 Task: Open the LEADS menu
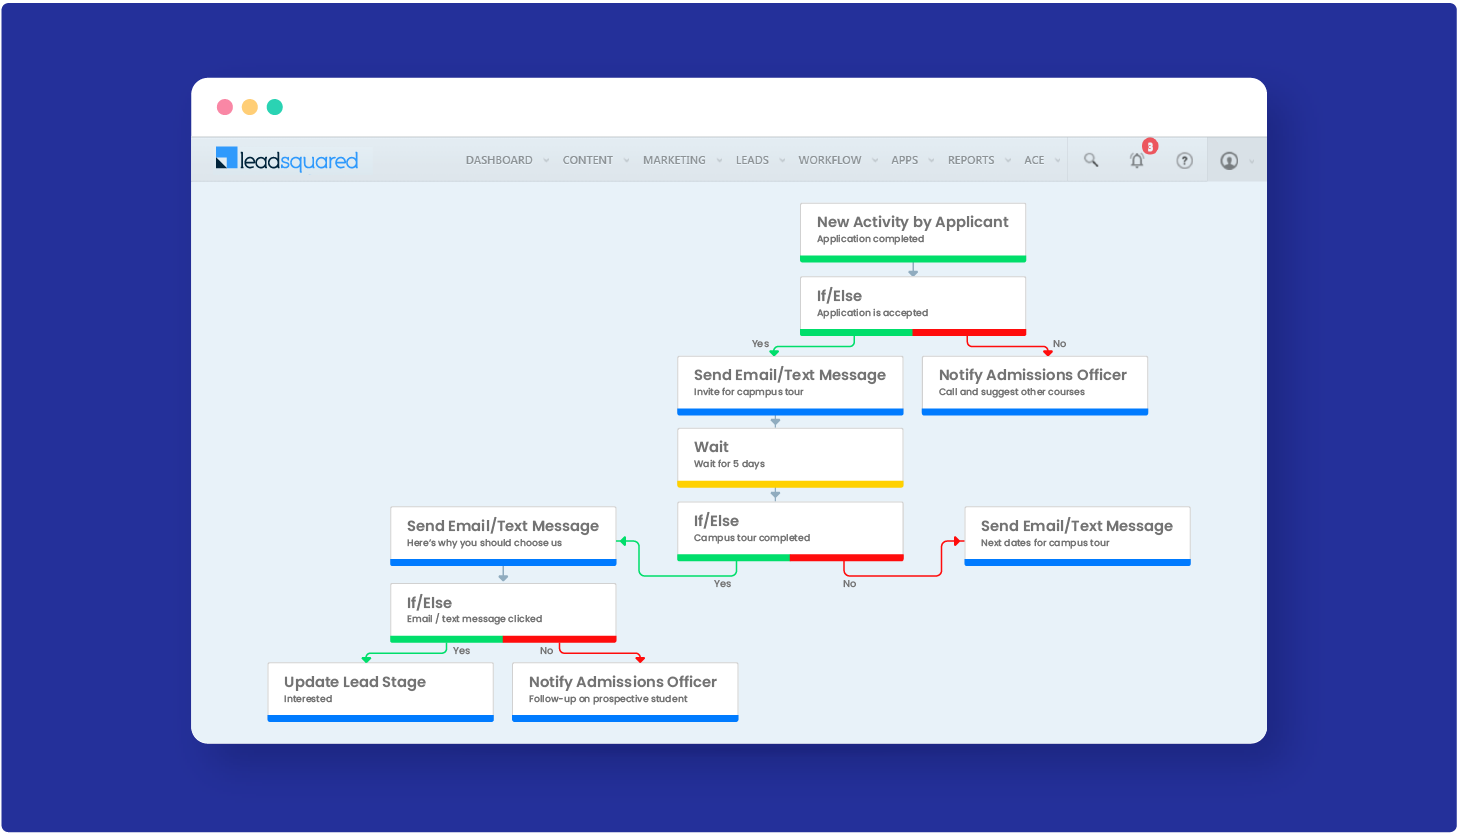click(x=752, y=160)
